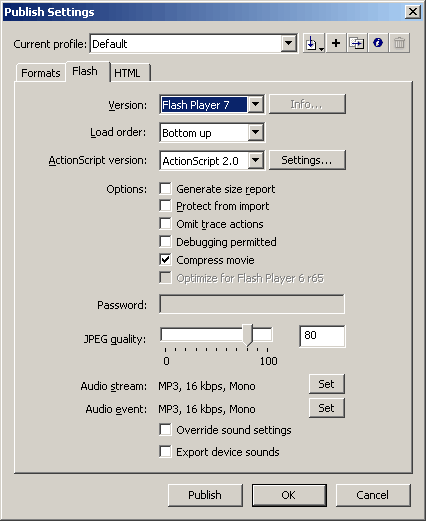Screen dimensions: 426x521
Task: Close the Publish Settings dialog
Action: tap(412, 12)
